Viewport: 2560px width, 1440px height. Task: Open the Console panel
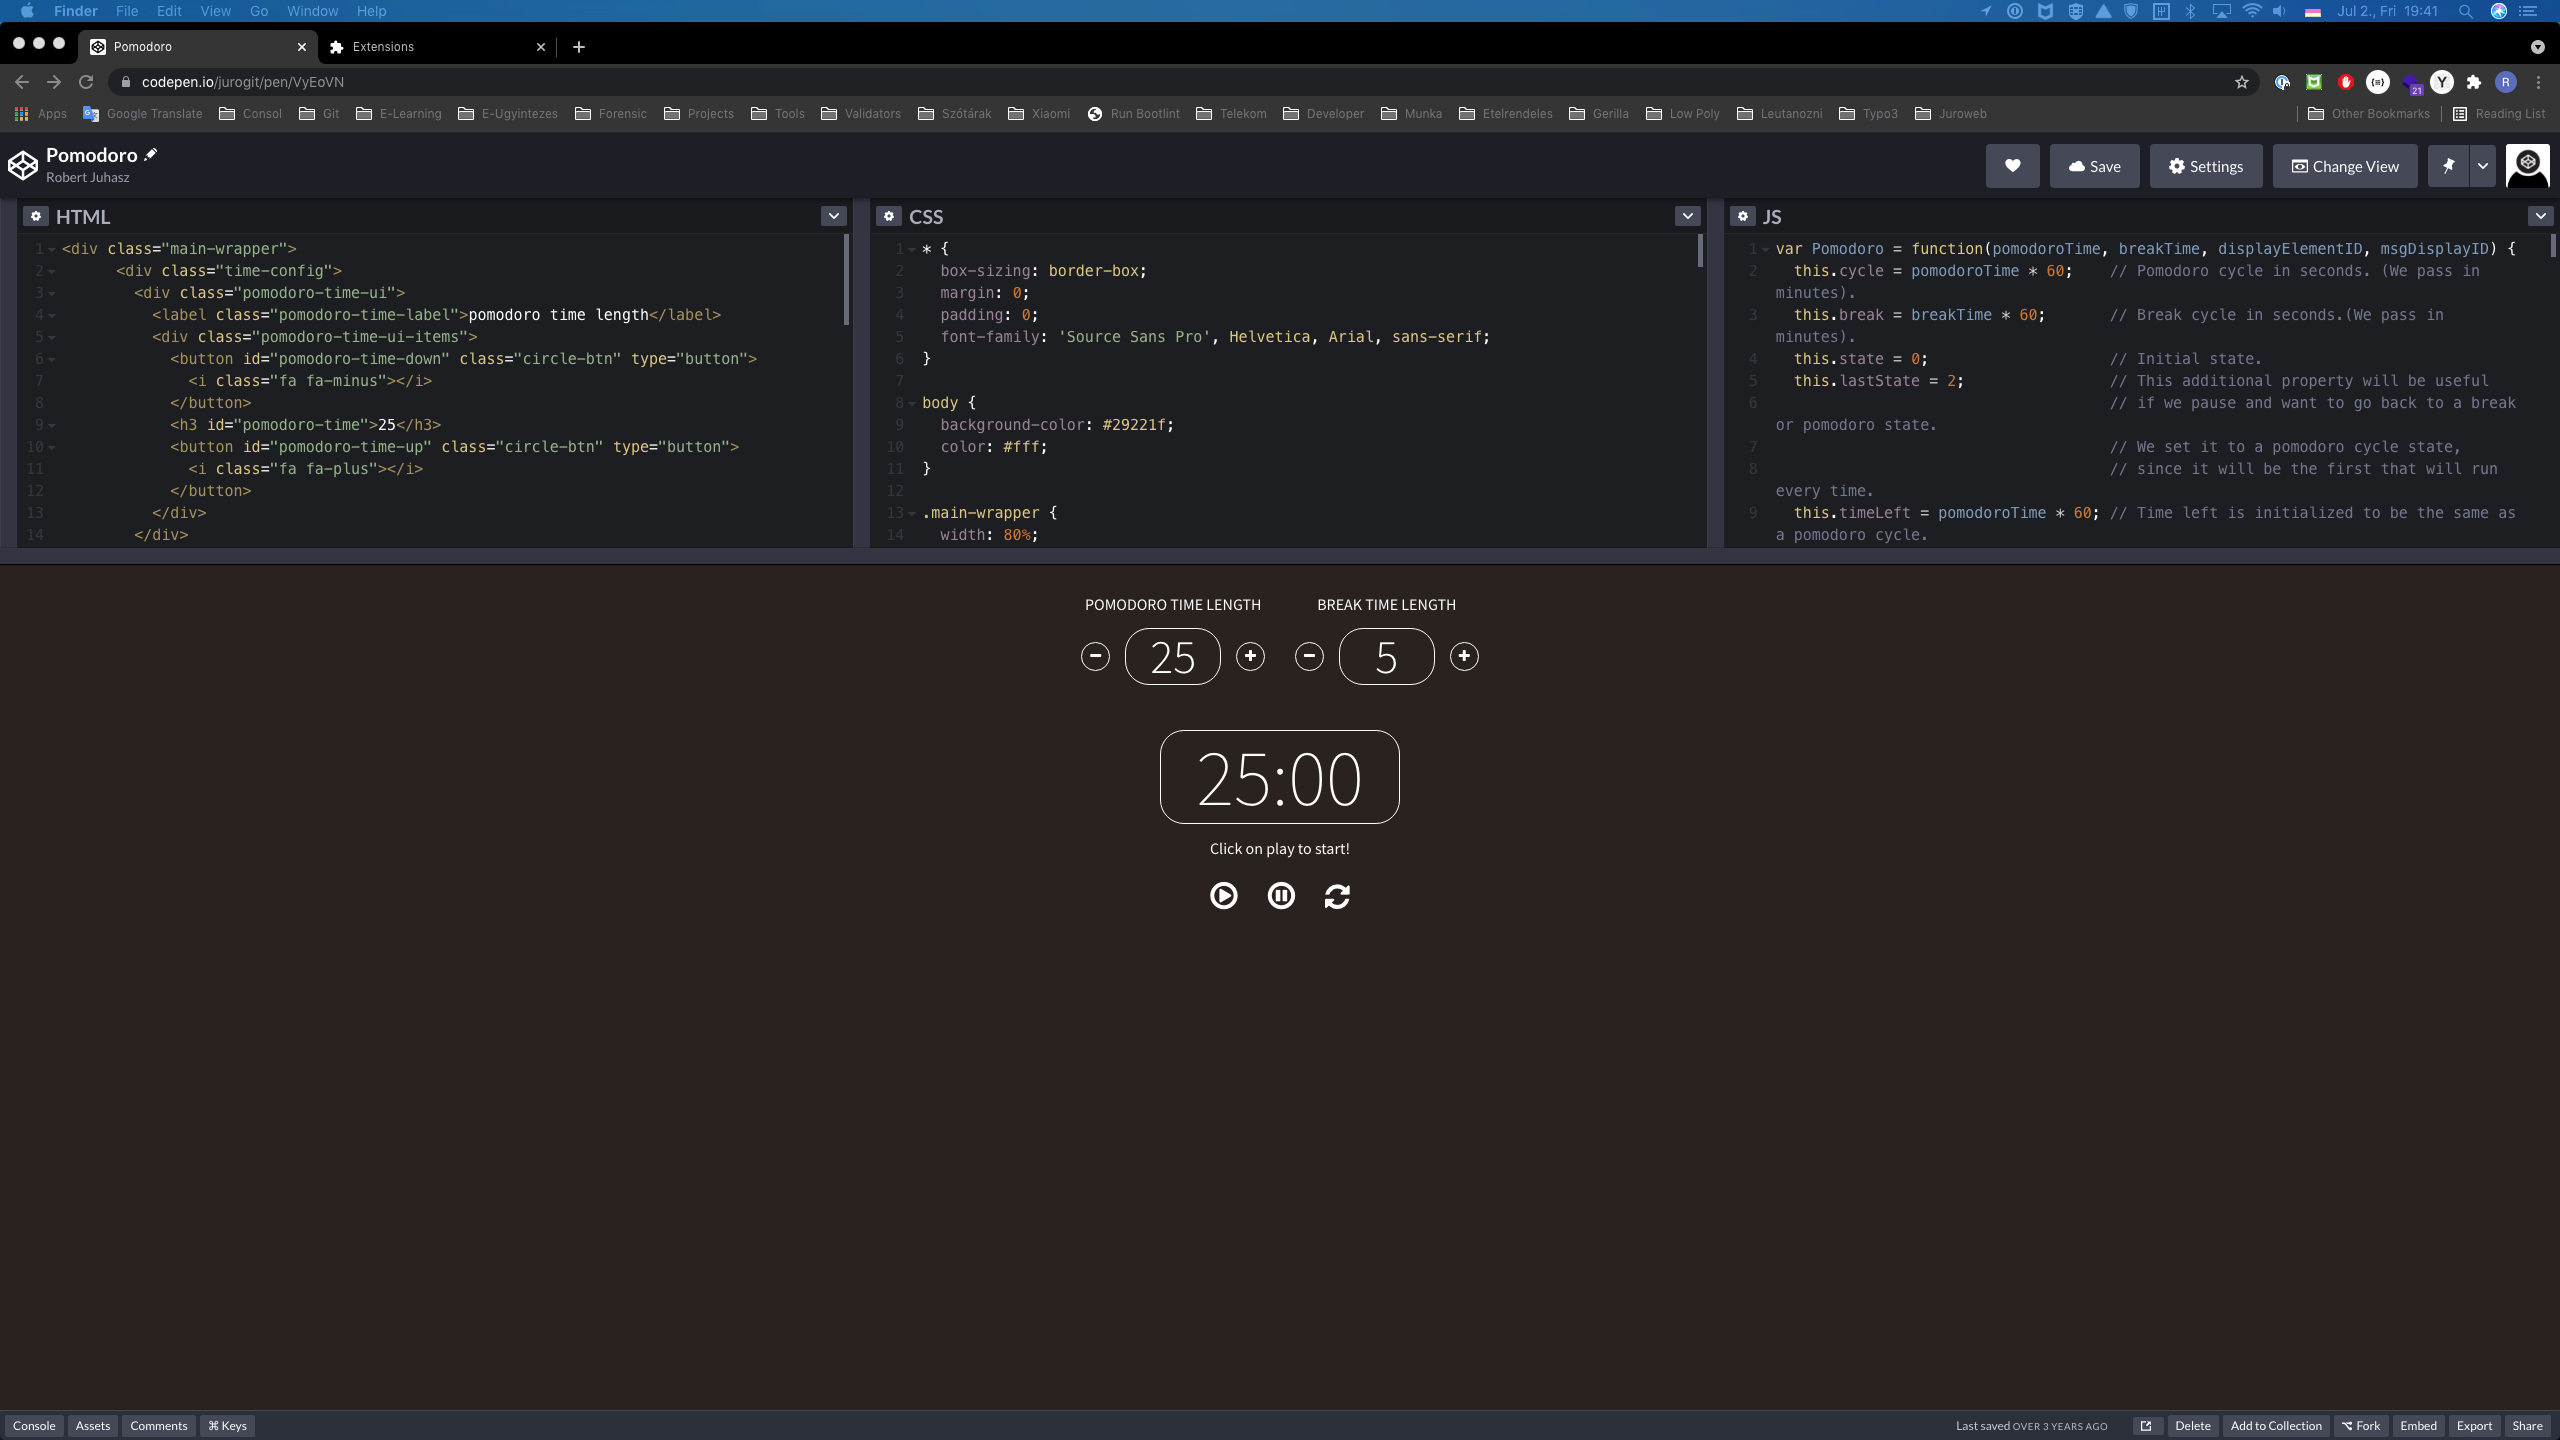tap(34, 1426)
